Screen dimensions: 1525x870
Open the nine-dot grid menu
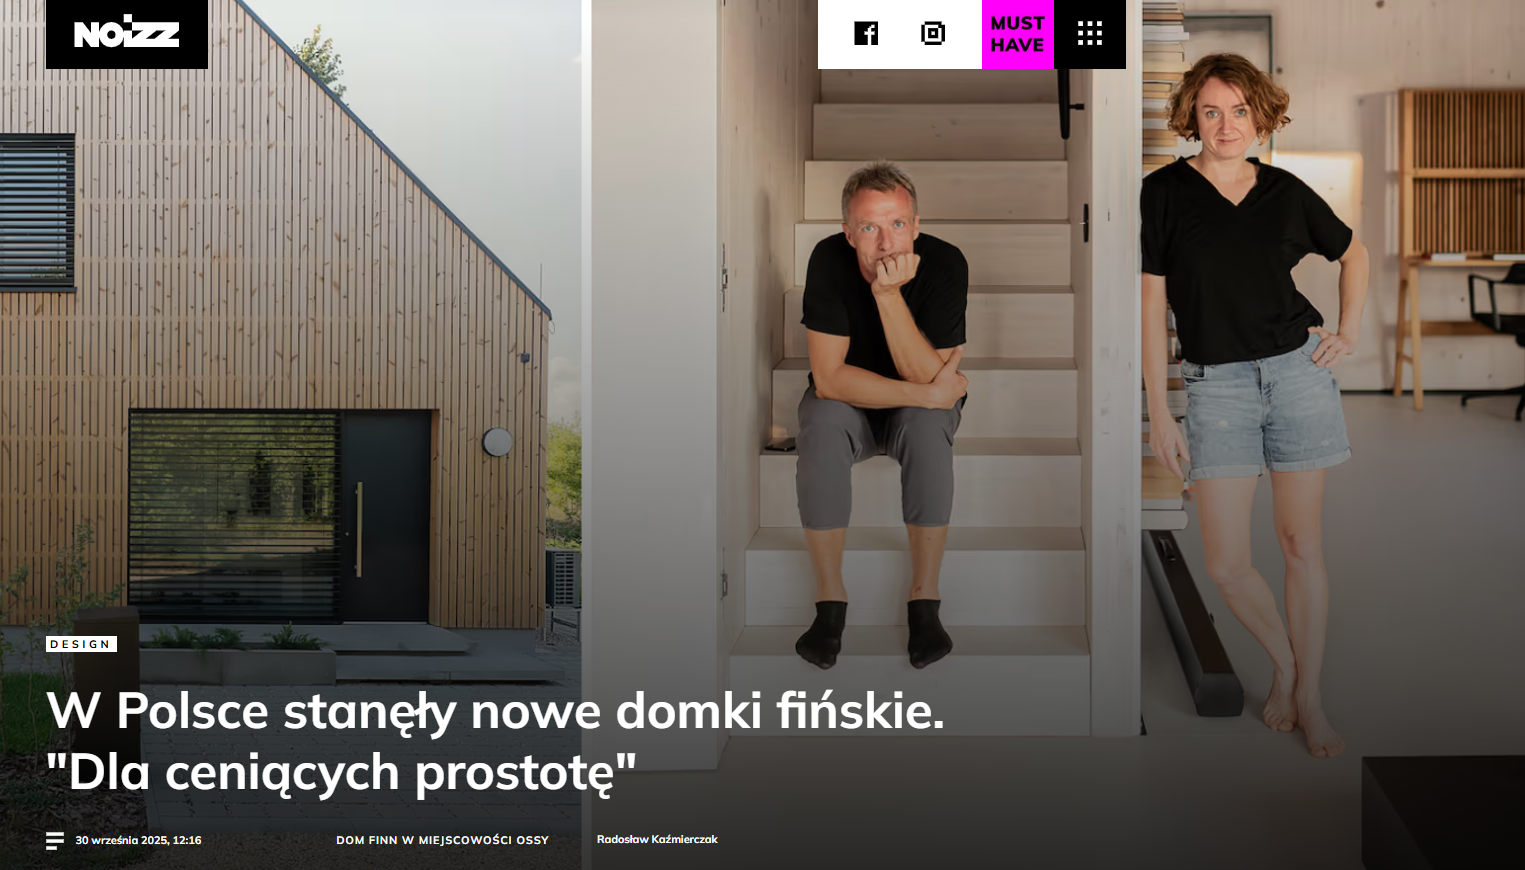(x=1090, y=34)
